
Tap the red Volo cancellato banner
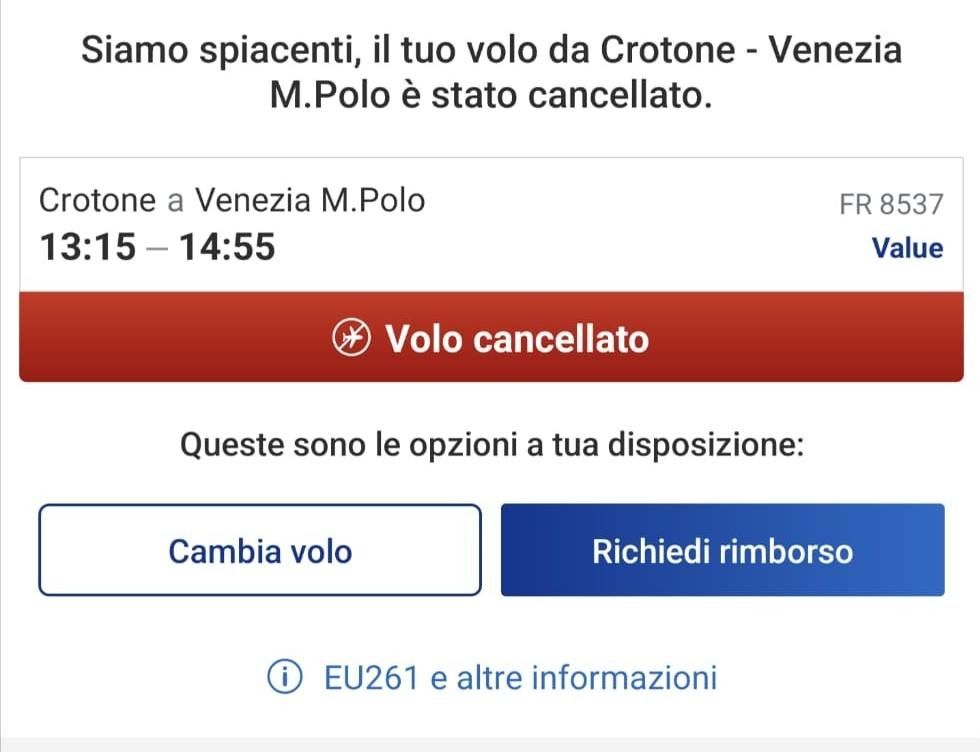490,338
